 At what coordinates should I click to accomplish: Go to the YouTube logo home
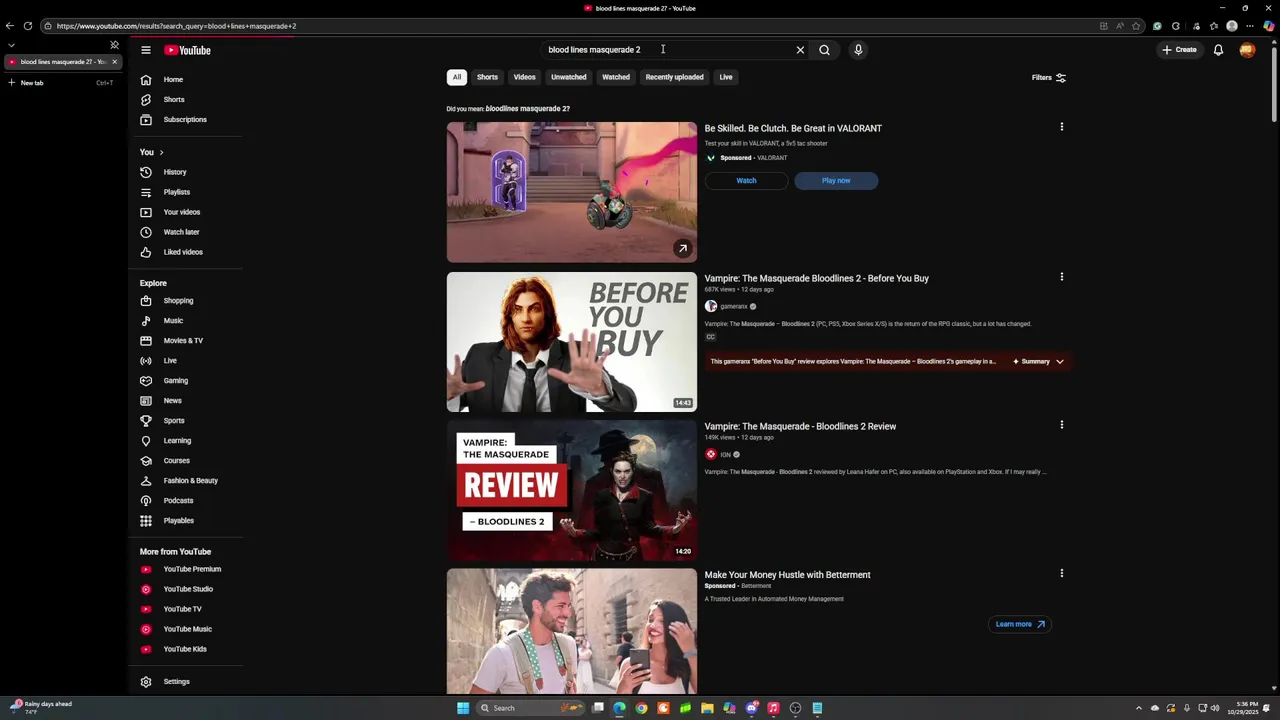pyautogui.click(x=188, y=50)
